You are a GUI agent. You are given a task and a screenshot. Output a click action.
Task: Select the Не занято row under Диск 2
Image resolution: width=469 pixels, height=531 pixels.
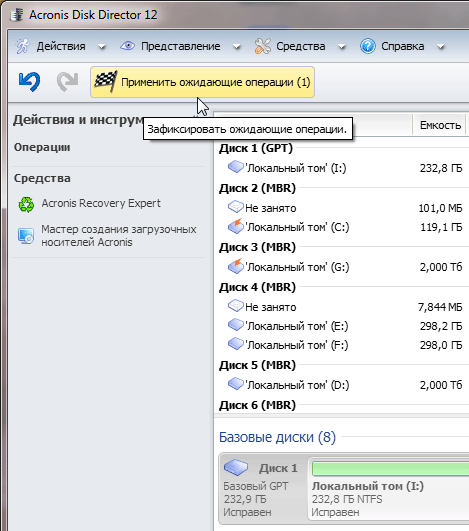[342, 208]
